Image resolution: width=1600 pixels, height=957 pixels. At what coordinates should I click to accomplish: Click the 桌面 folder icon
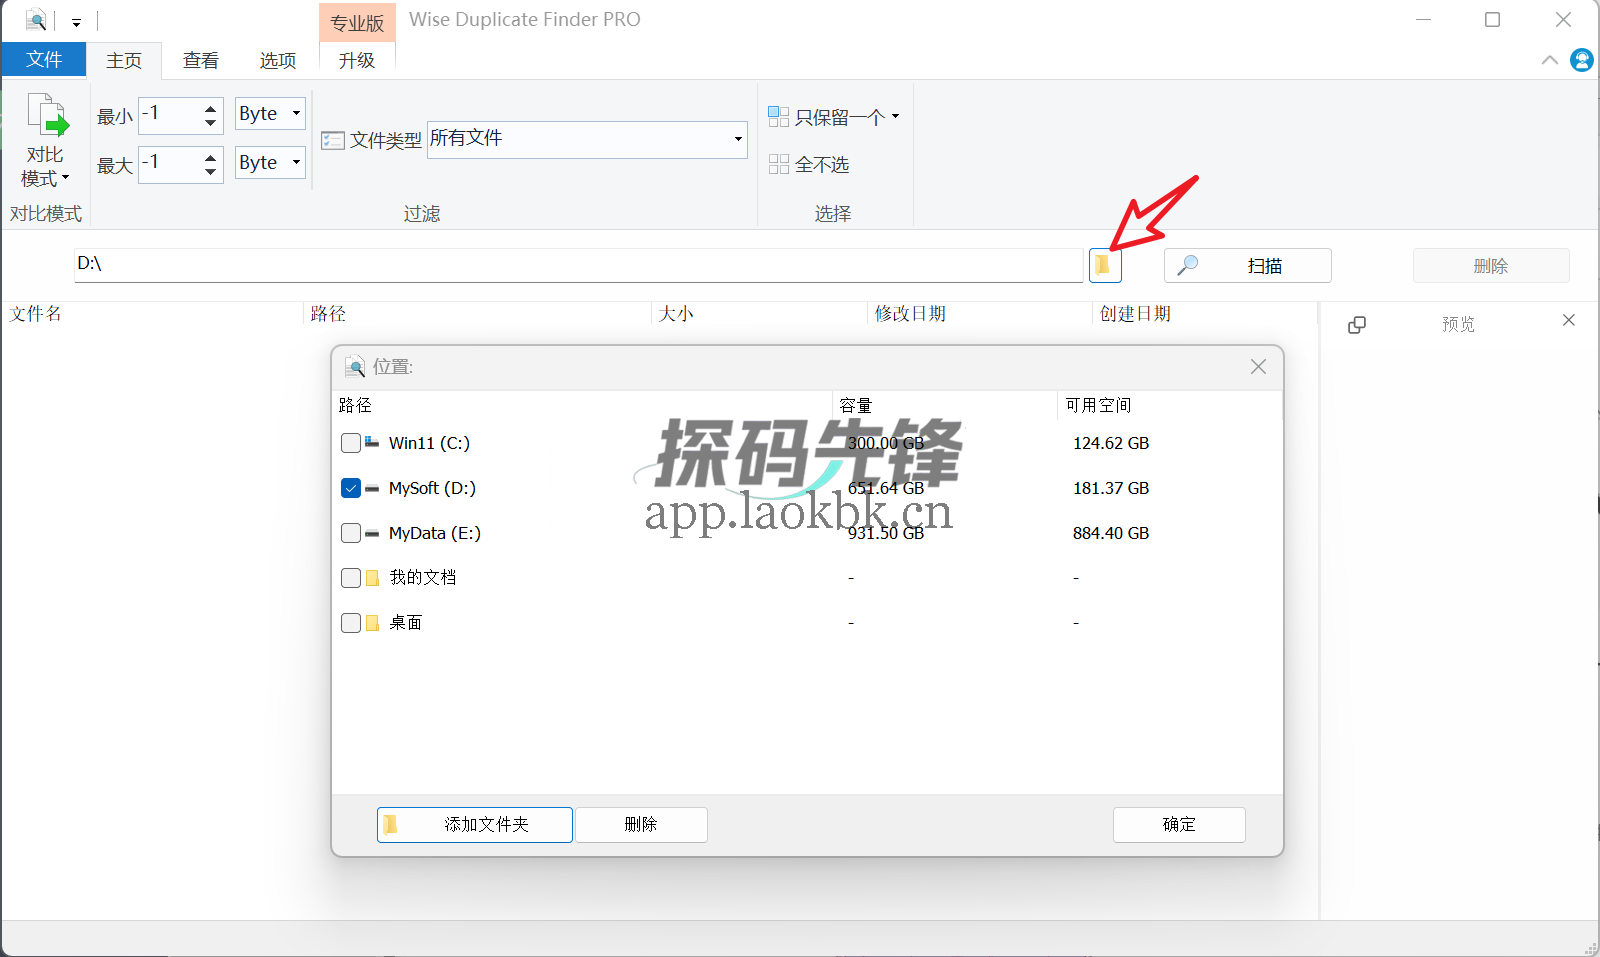[x=372, y=623]
